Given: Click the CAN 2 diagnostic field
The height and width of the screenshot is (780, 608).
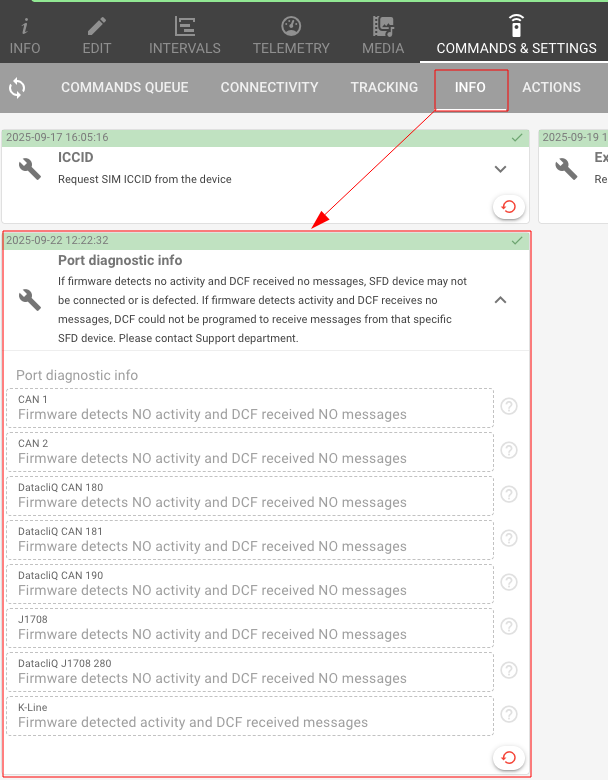Looking at the screenshot, I should [x=250, y=451].
